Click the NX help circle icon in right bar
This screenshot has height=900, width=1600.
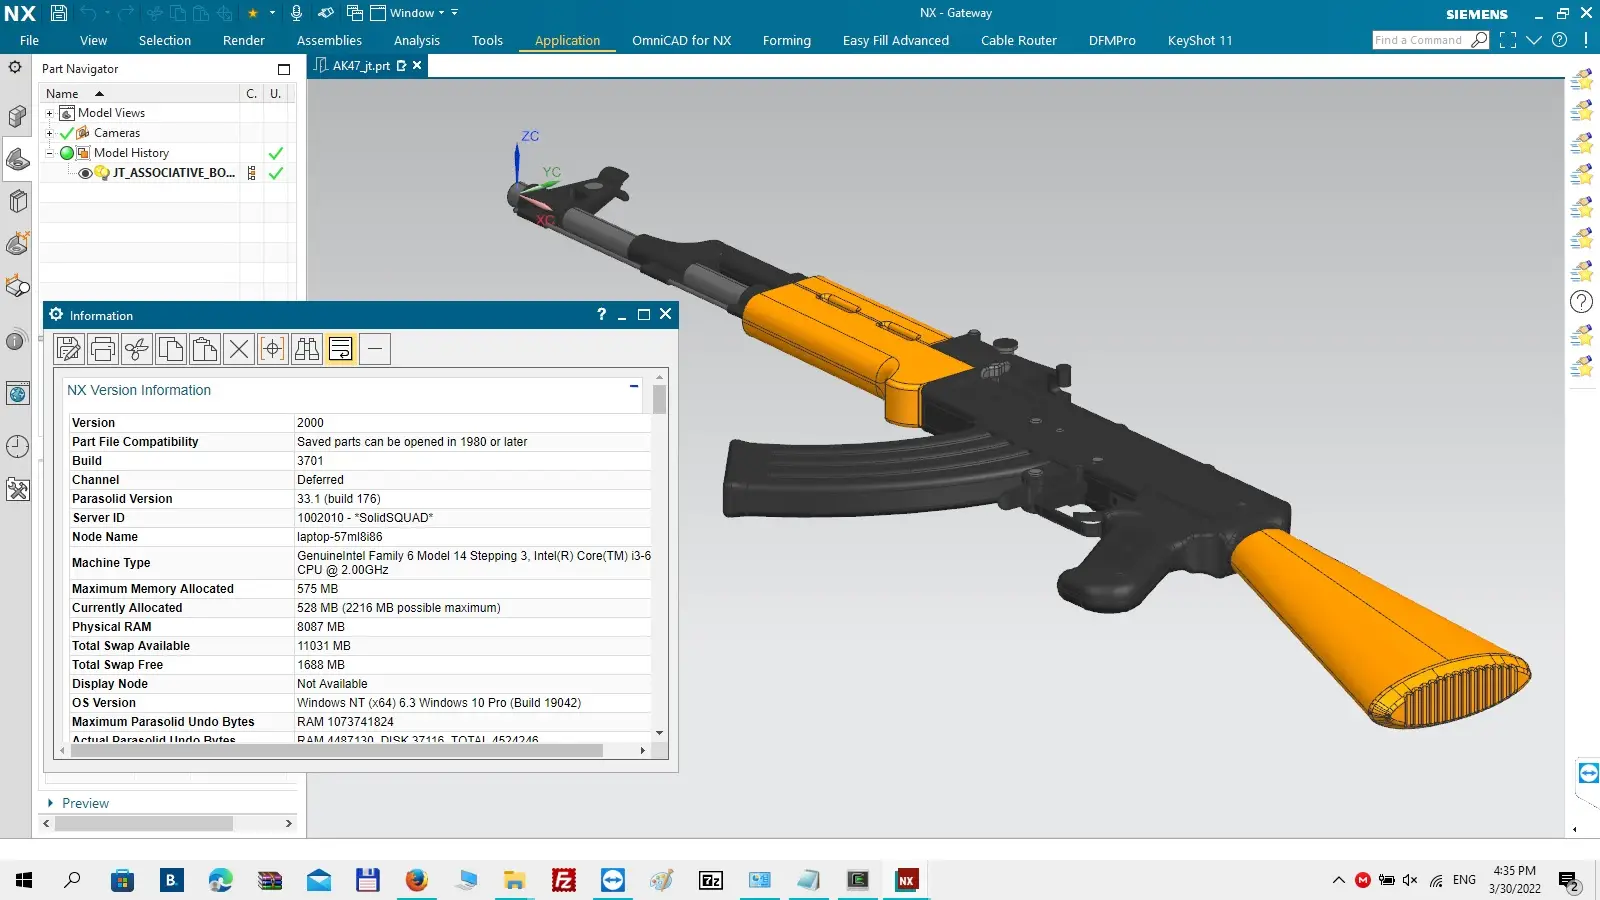tap(1581, 301)
